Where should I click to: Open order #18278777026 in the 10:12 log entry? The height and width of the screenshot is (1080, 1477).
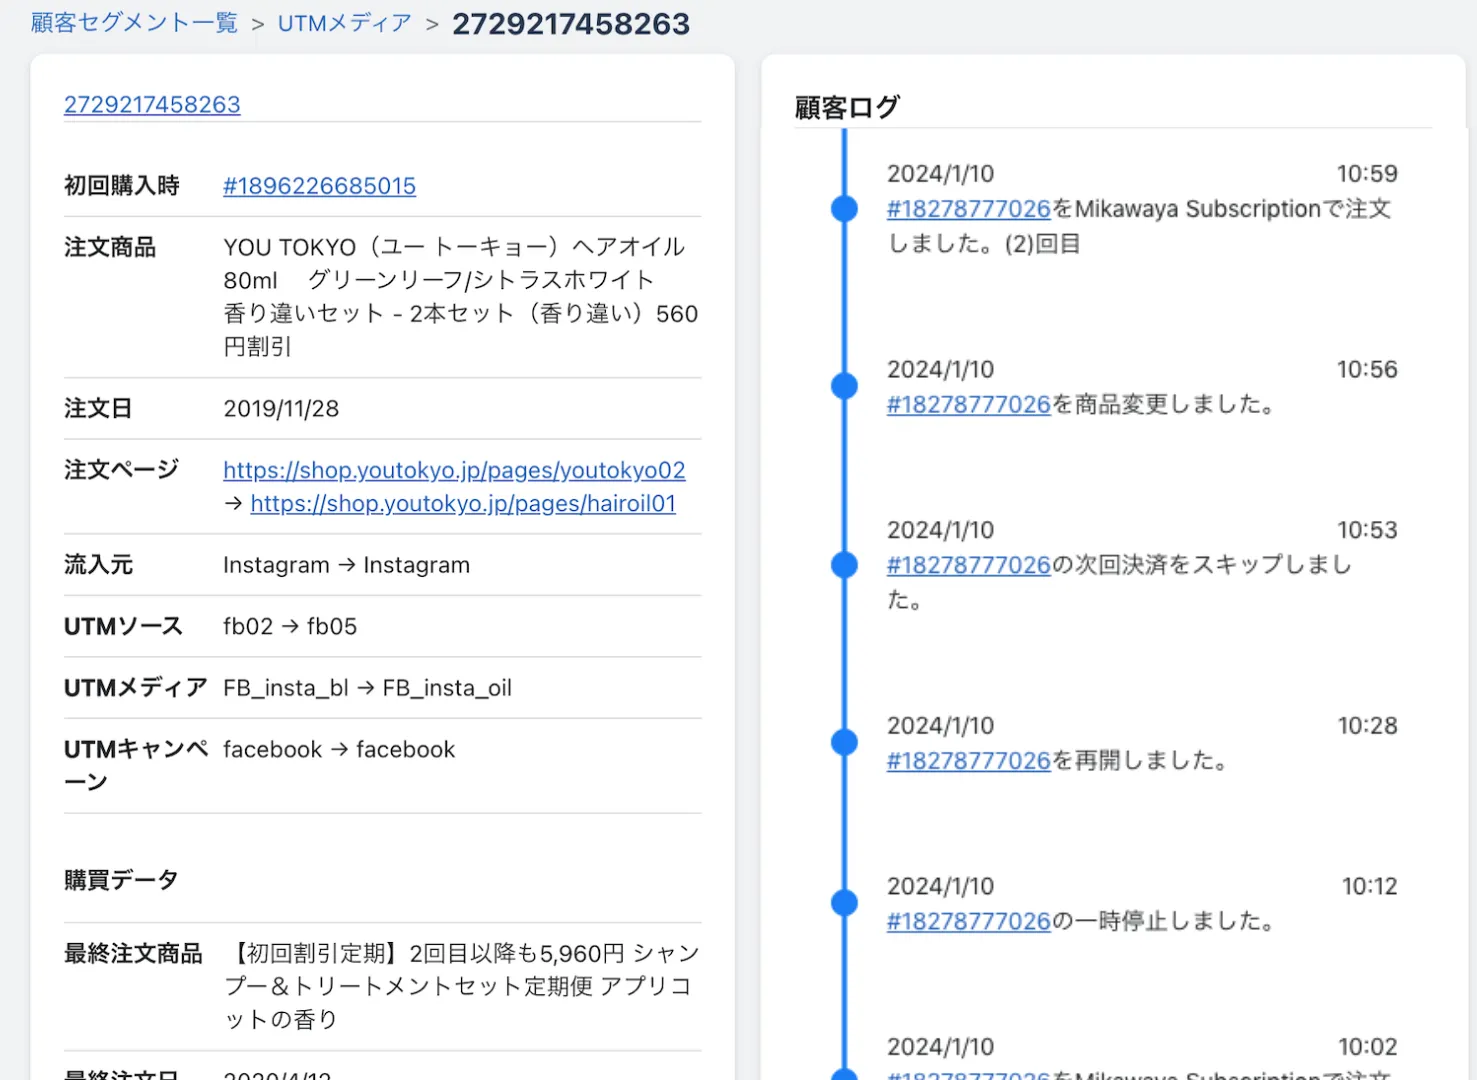point(968,921)
